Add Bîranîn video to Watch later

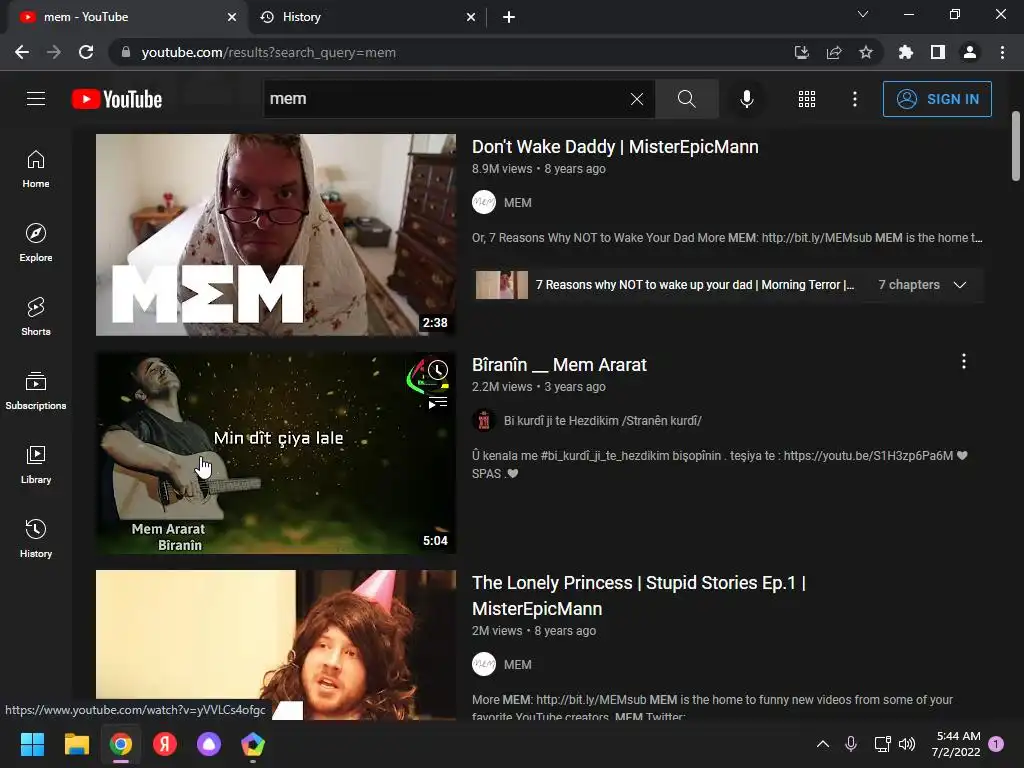coord(438,370)
